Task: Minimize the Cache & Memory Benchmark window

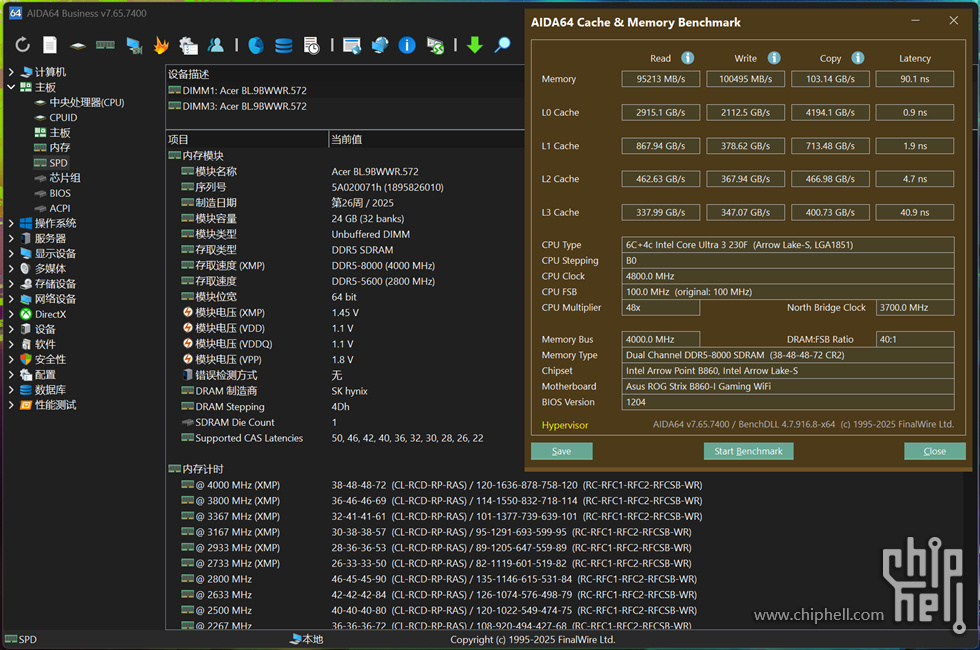Action: pyautogui.click(x=915, y=21)
